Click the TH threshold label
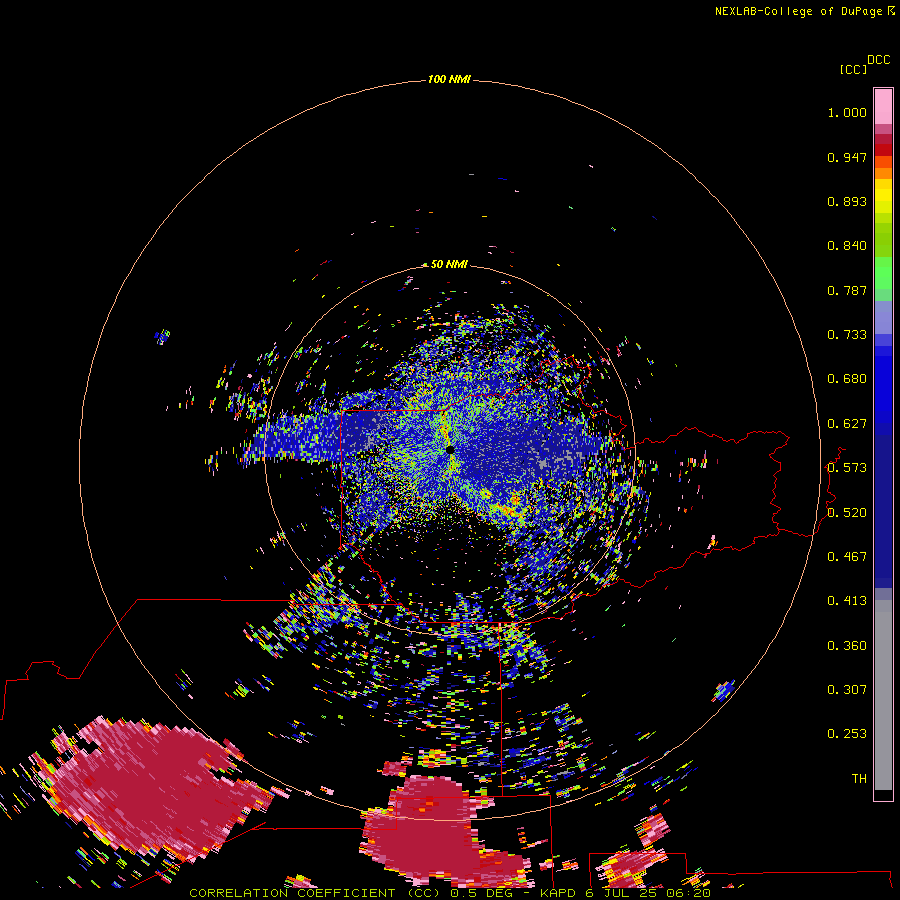900x900 pixels. point(859,779)
